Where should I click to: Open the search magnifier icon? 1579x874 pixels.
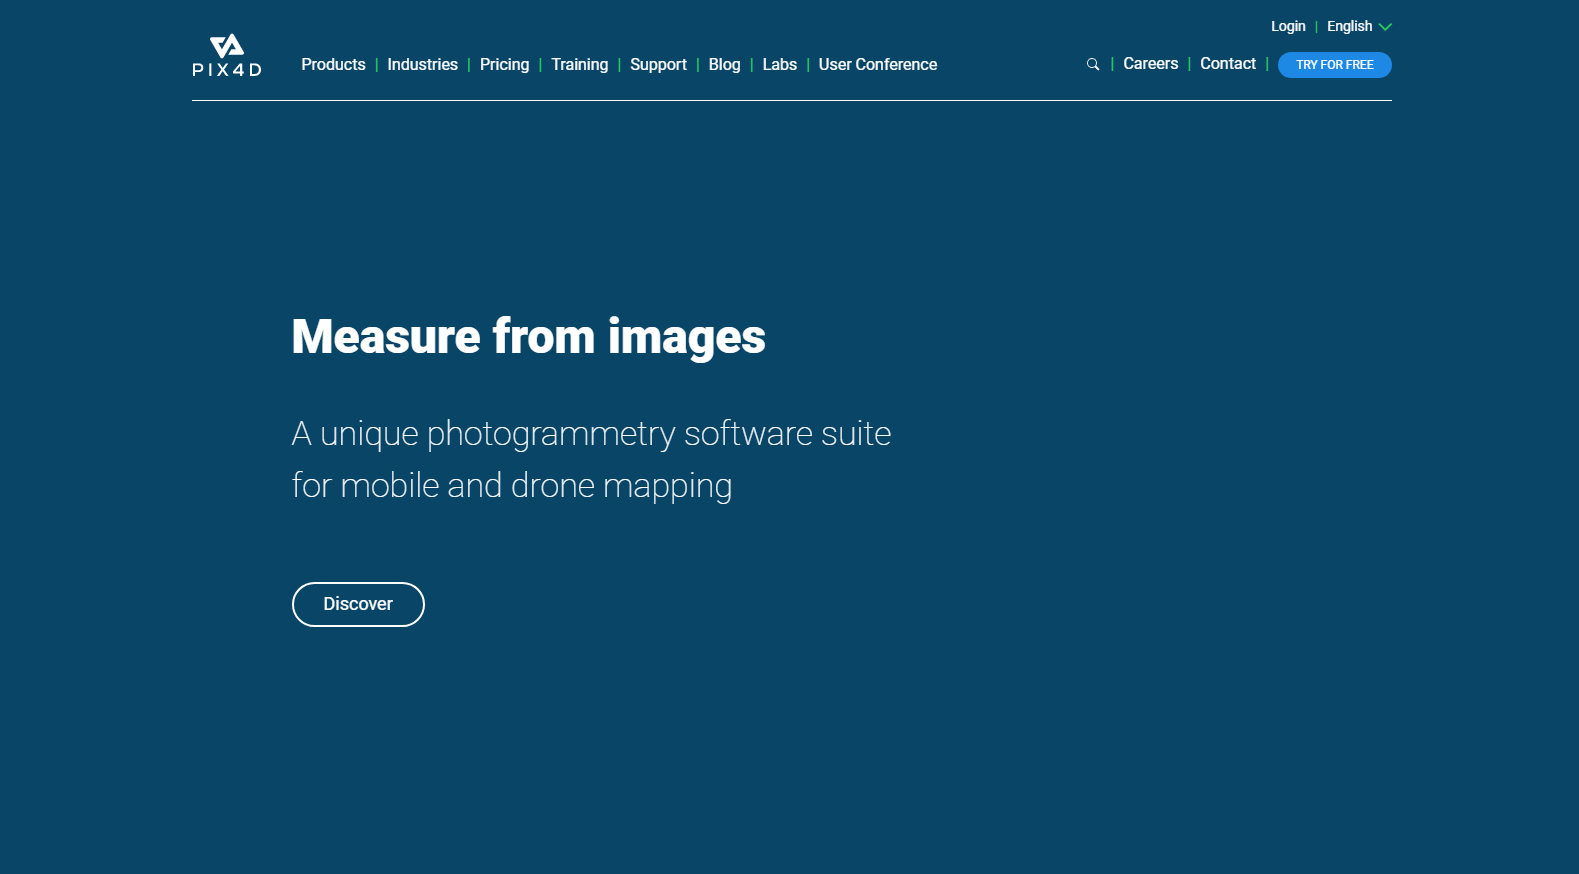tap(1093, 64)
